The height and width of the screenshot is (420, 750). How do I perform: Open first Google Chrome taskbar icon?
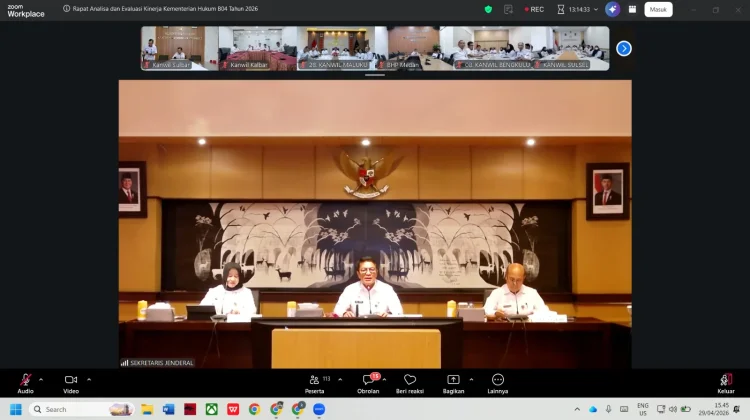click(x=254, y=409)
